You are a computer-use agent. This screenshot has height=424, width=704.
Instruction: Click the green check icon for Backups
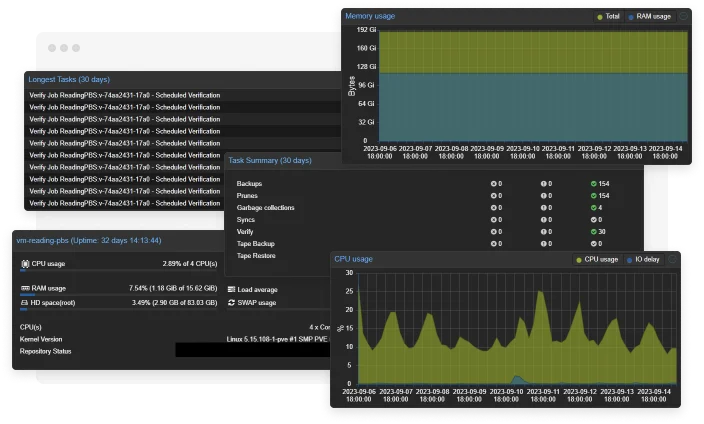pos(593,184)
